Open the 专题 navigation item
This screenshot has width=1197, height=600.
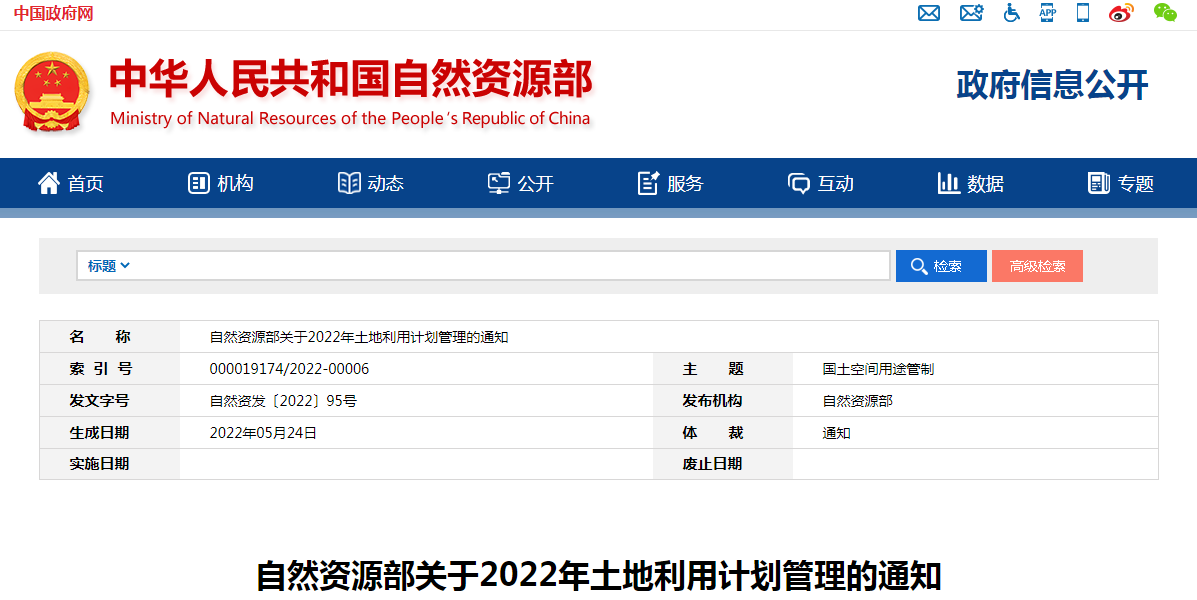1135,183
